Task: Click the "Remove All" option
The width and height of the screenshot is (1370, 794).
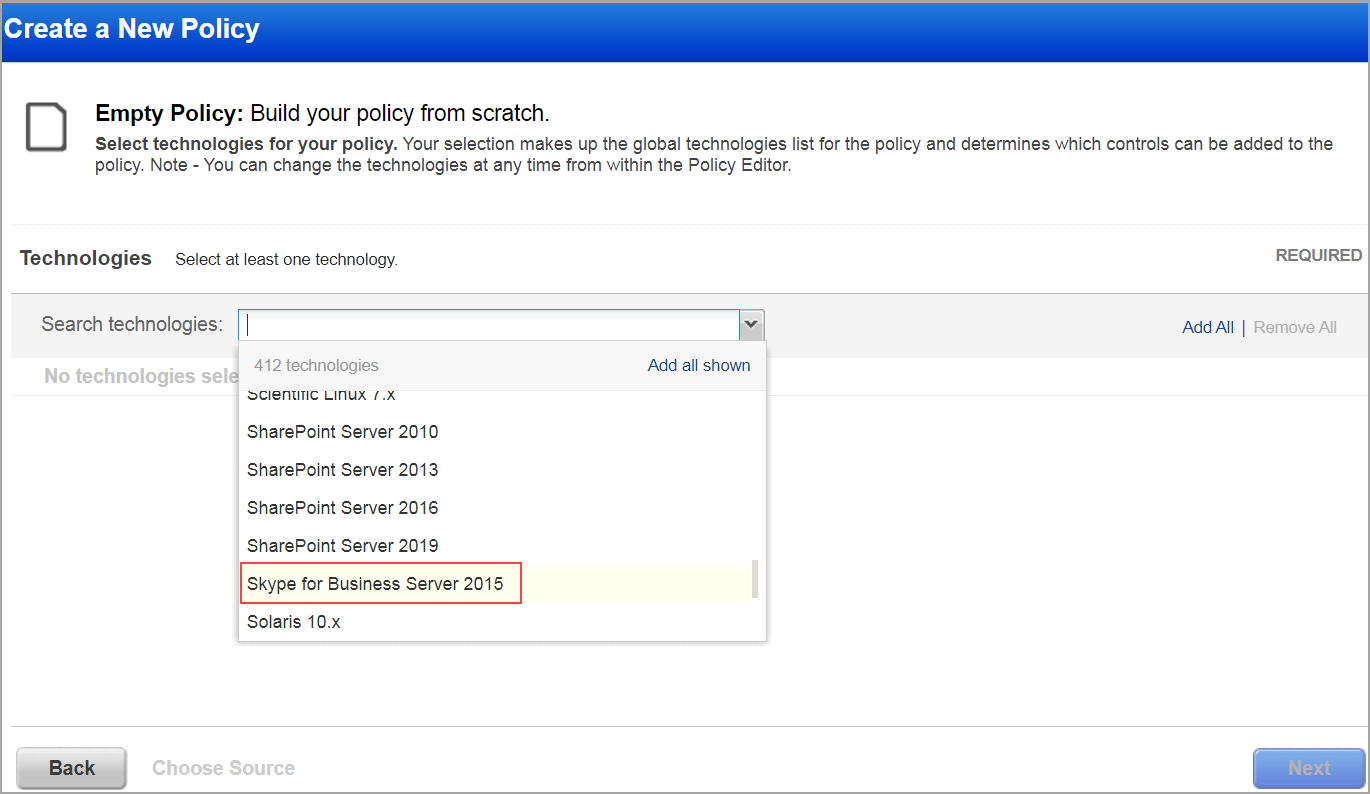Action: click(x=1294, y=327)
